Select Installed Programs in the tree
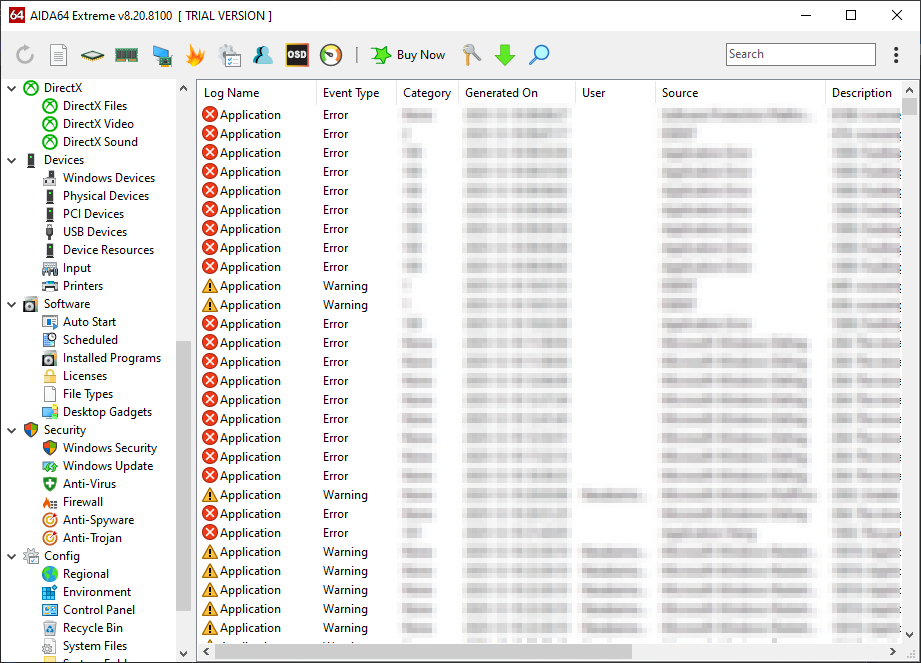This screenshot has height=663, width=921. point(111,358)
